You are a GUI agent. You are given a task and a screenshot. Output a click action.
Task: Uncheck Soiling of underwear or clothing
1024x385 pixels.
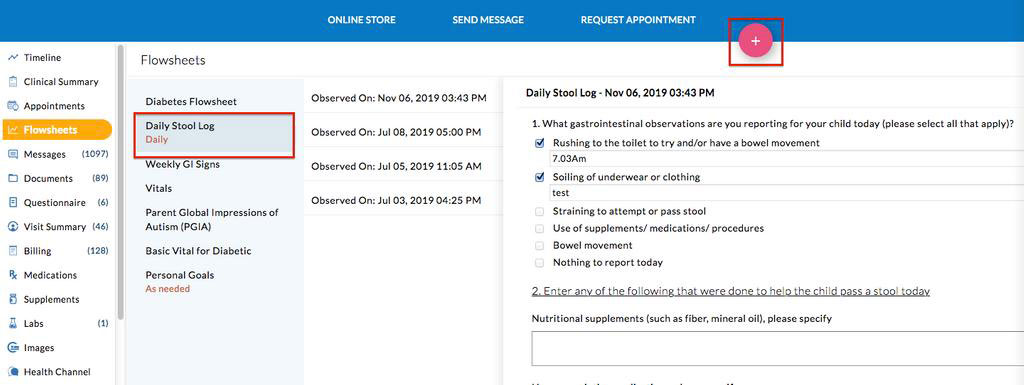tap(539, 177)
